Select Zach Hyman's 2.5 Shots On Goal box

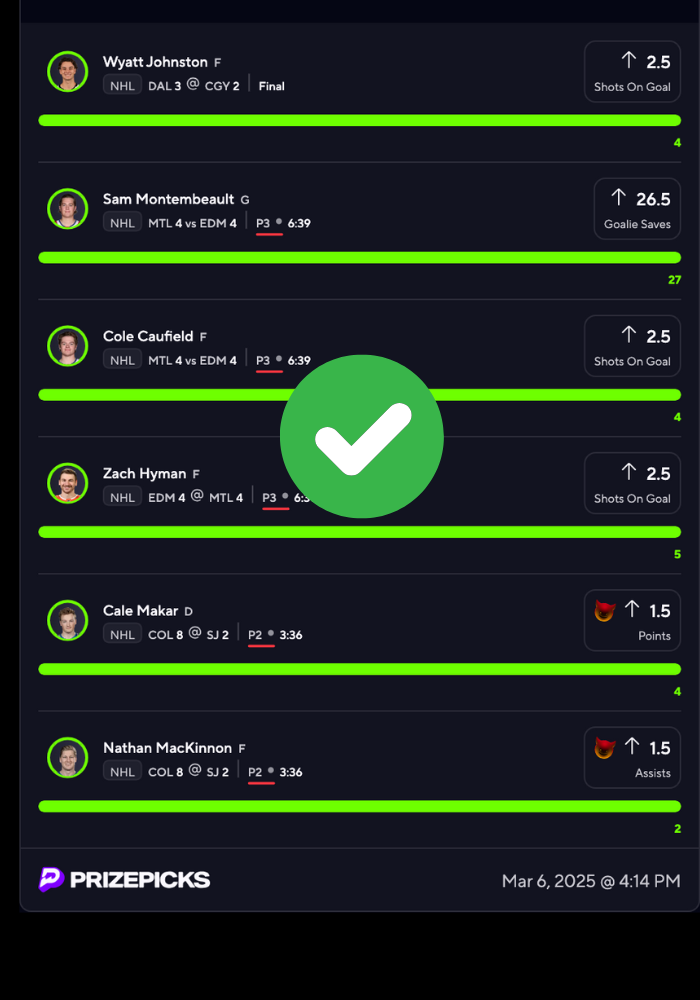coord(632,483)
